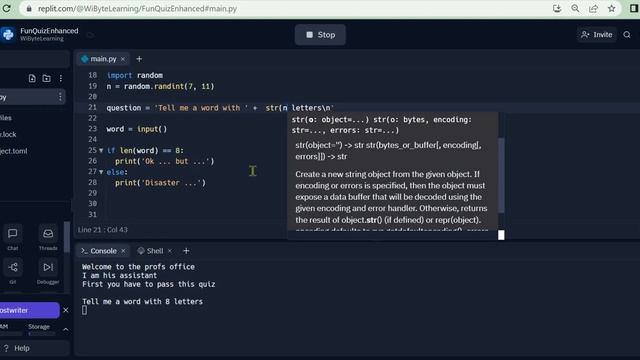Click the lock icon in address bar
Viewport: 640px width, 360px height.
(29, 9)
